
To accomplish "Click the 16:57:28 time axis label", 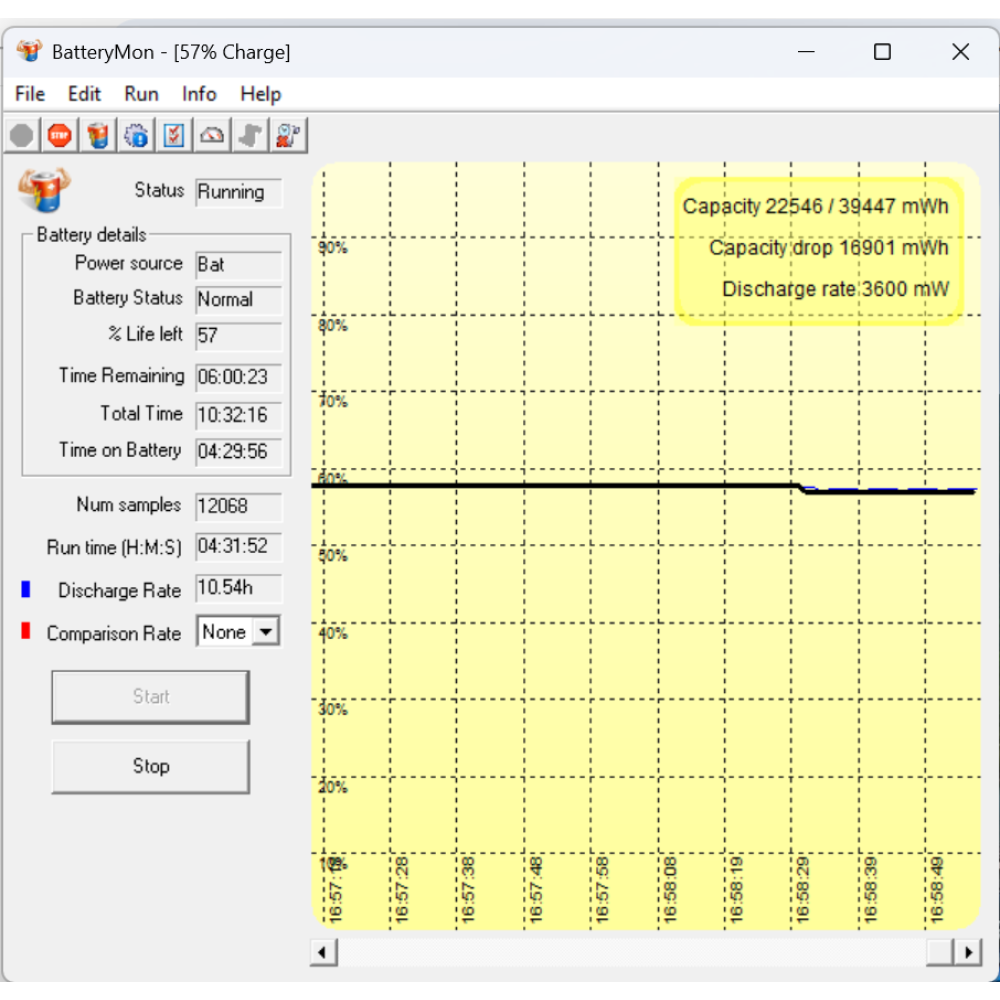I will pos(402,890).
